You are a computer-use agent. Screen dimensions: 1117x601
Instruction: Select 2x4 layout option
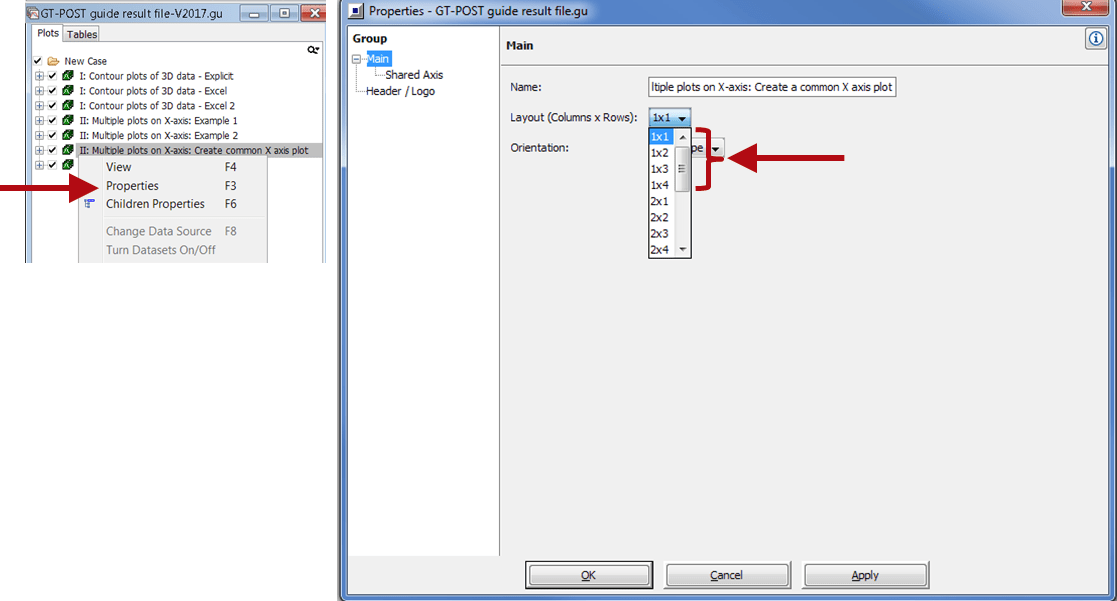(662, 249)
